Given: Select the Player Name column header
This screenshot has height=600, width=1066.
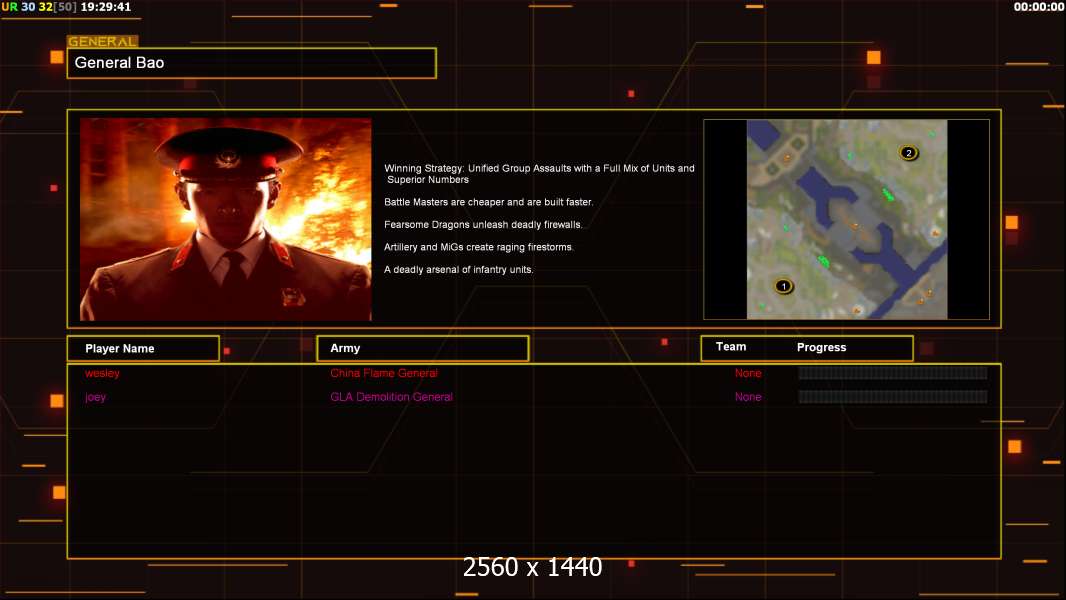Looking at the screenshot, I should pyautogui.click(x=143, y=349).
